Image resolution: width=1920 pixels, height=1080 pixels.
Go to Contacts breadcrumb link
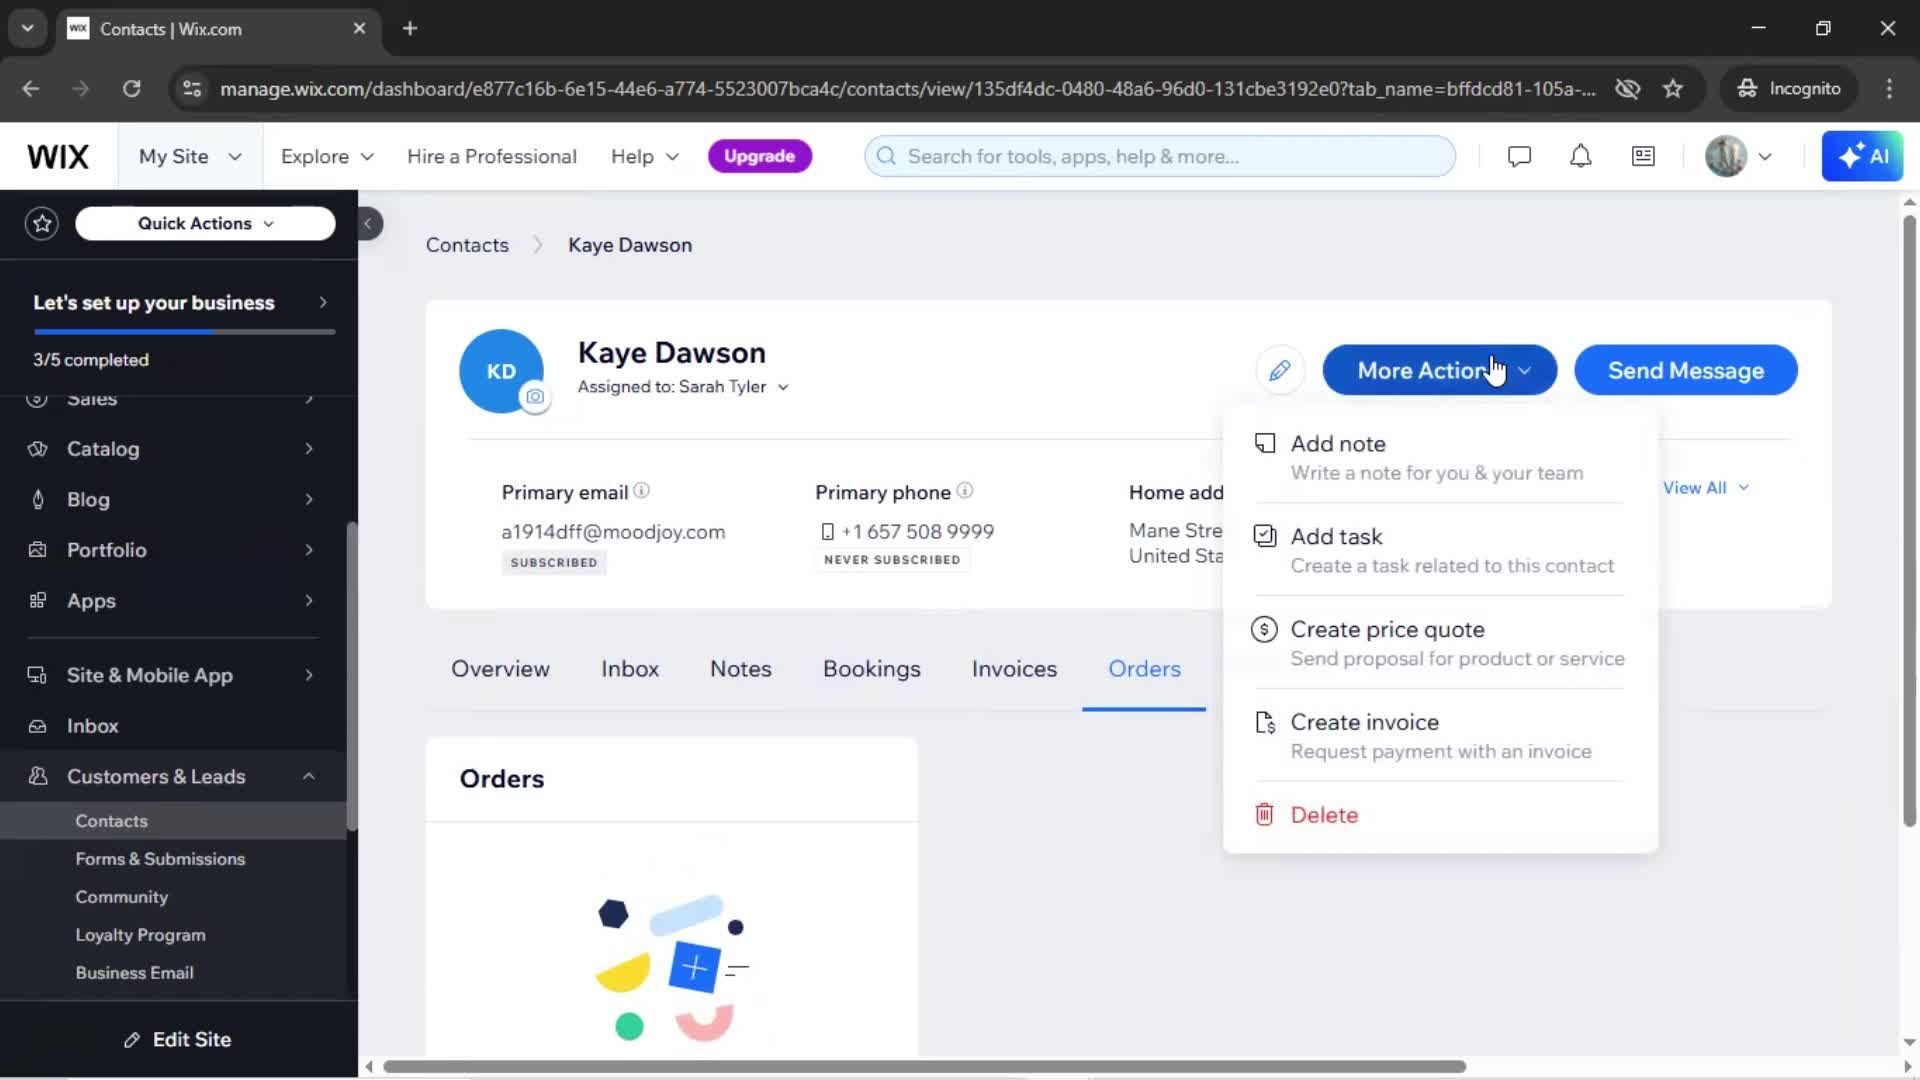coord(467,245)
